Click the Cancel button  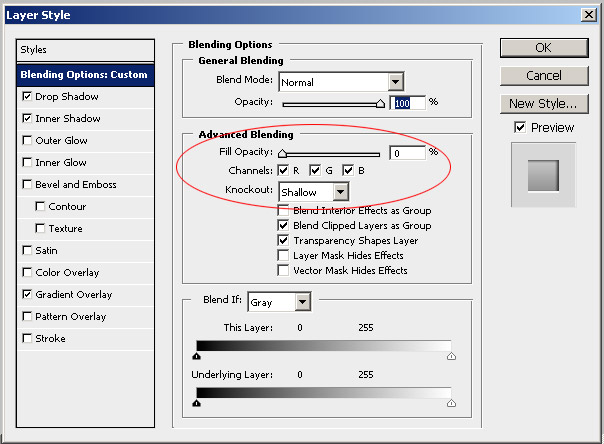(544, 75)
